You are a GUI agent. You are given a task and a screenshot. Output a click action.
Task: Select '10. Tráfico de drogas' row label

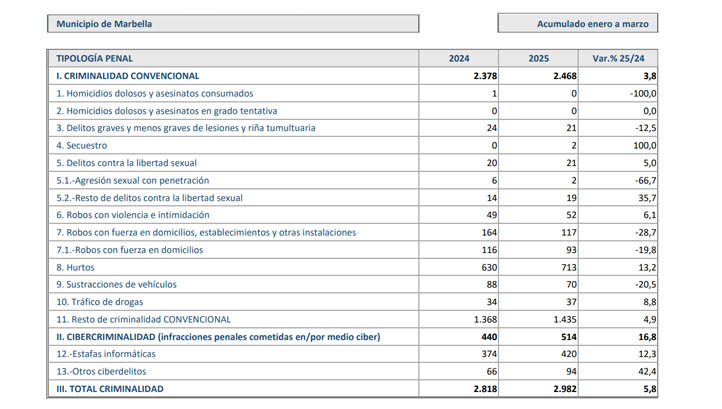tap(99, 302)
